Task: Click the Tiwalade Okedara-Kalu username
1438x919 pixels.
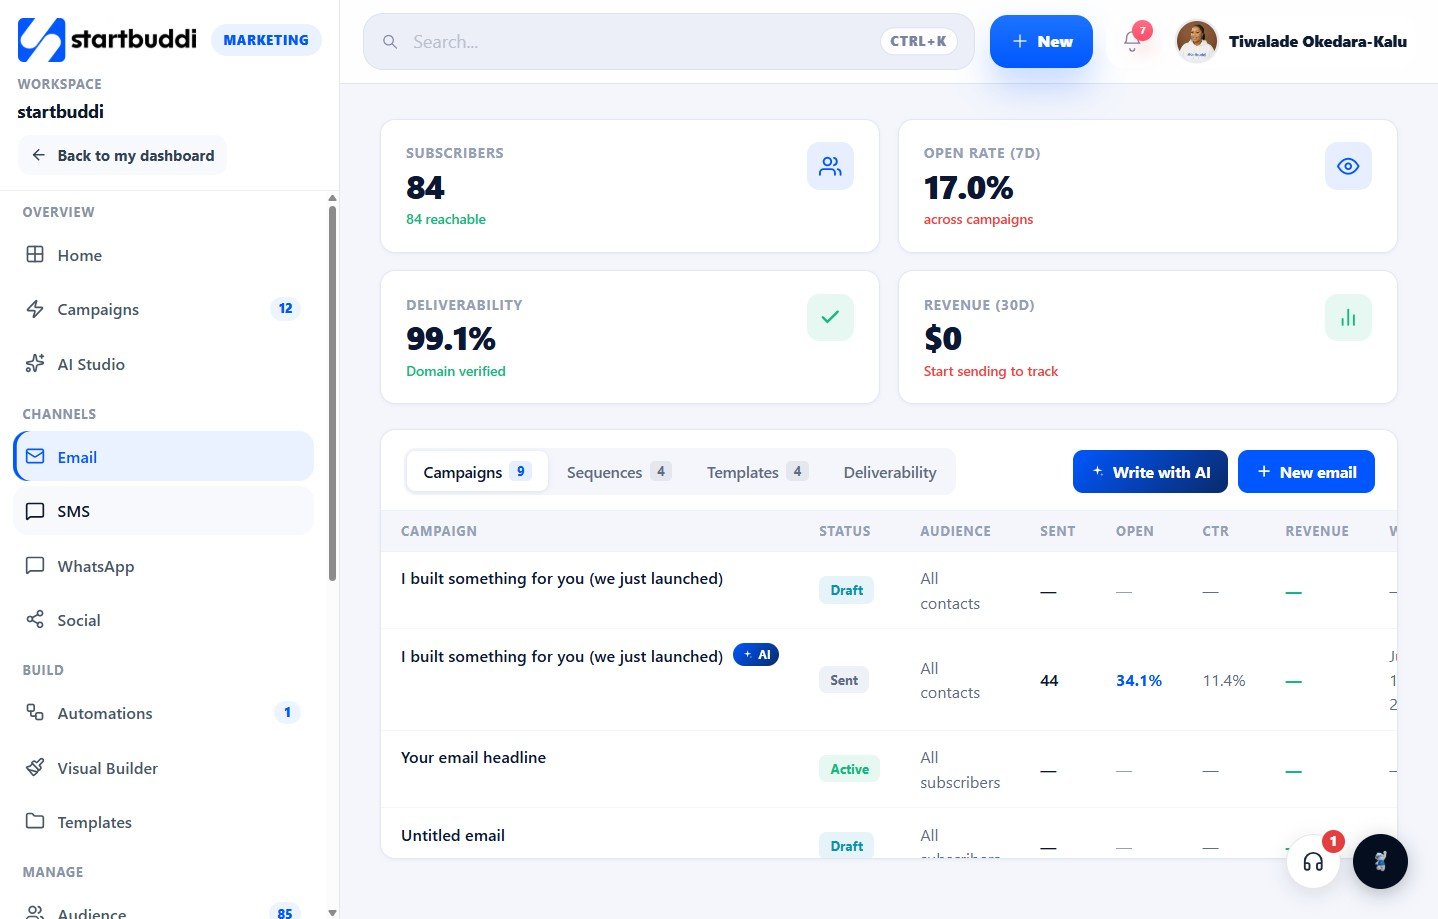Action: click(x=1317, y=41)
